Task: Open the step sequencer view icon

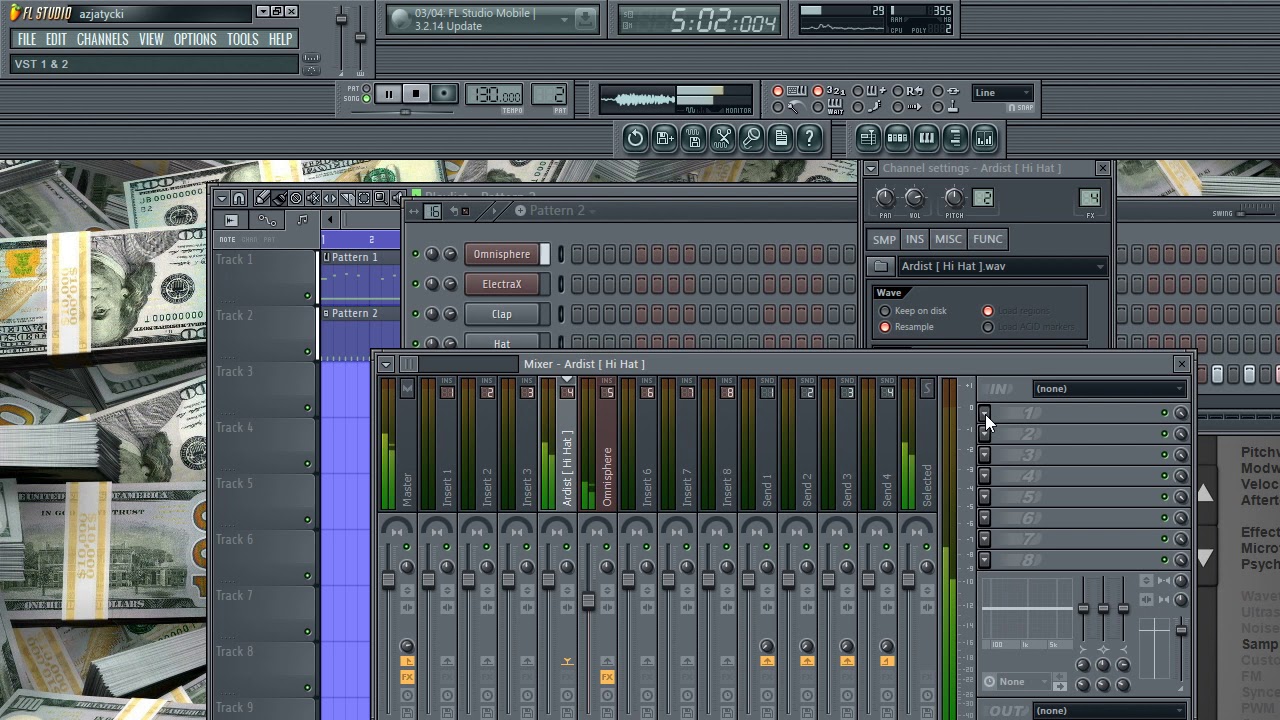Action: 897,138
